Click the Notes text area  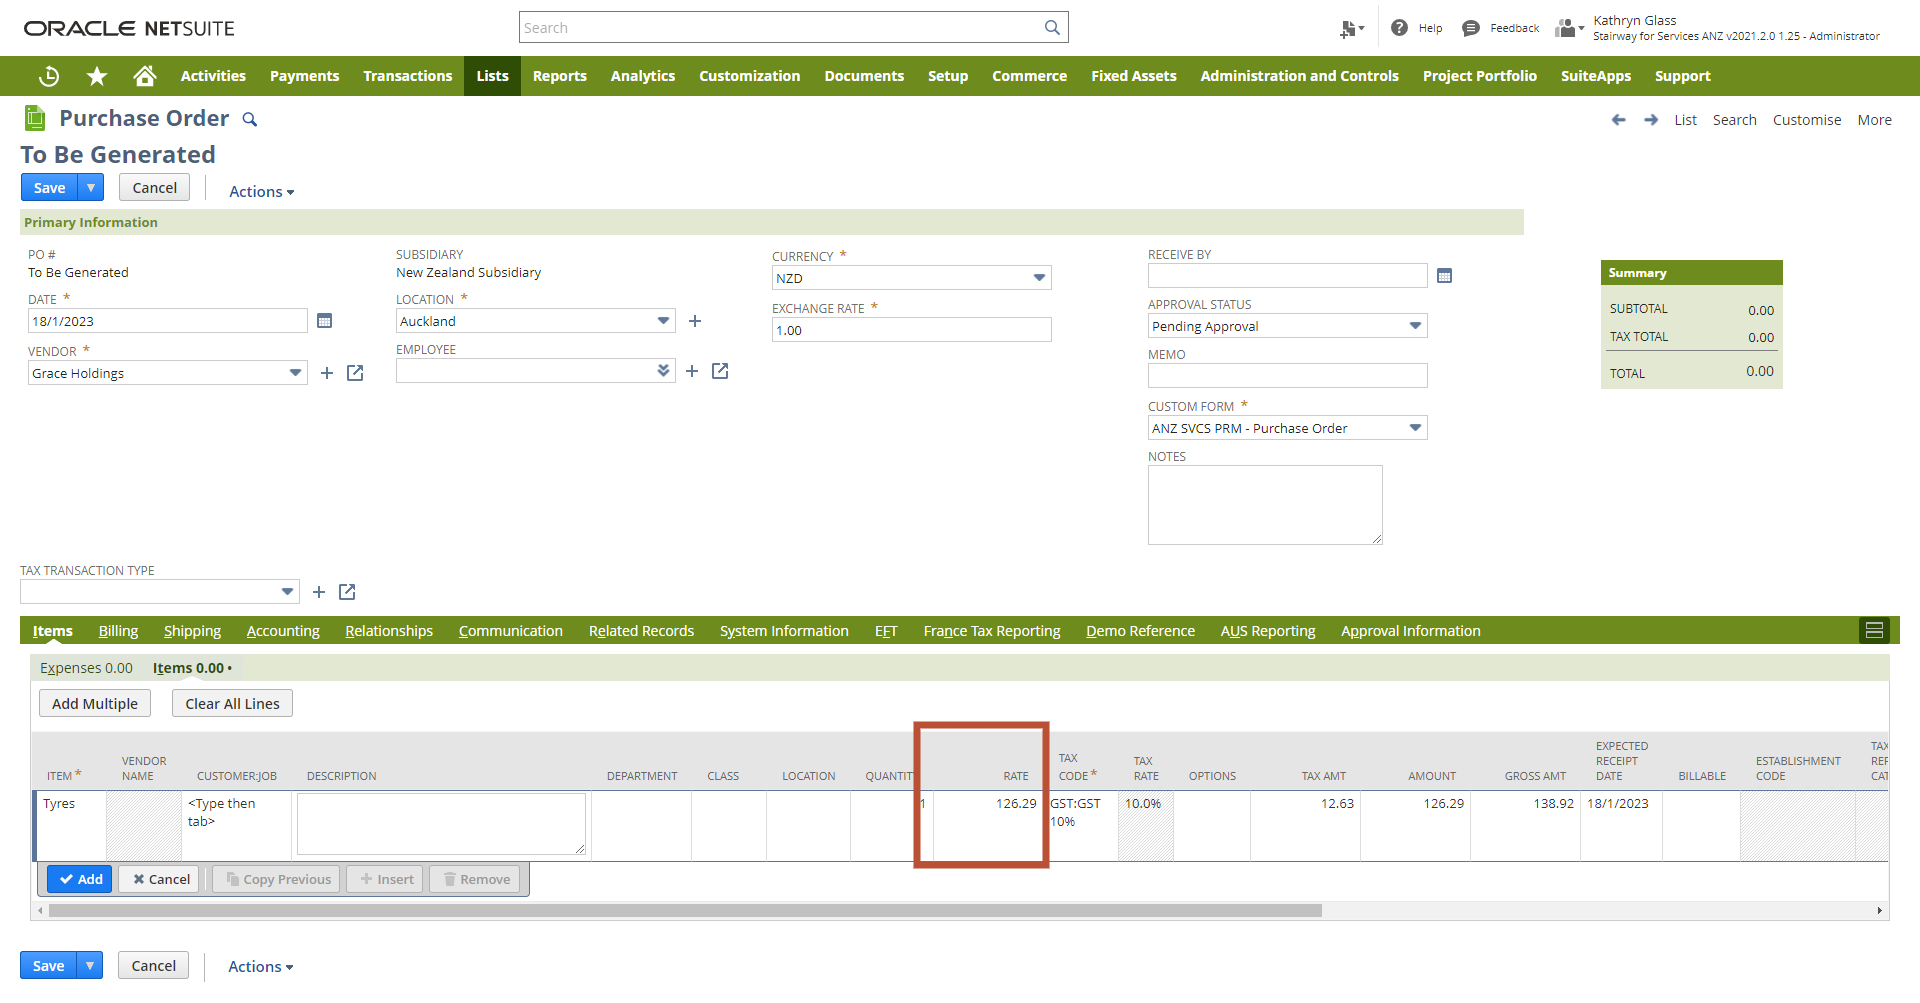(1265, 505)
